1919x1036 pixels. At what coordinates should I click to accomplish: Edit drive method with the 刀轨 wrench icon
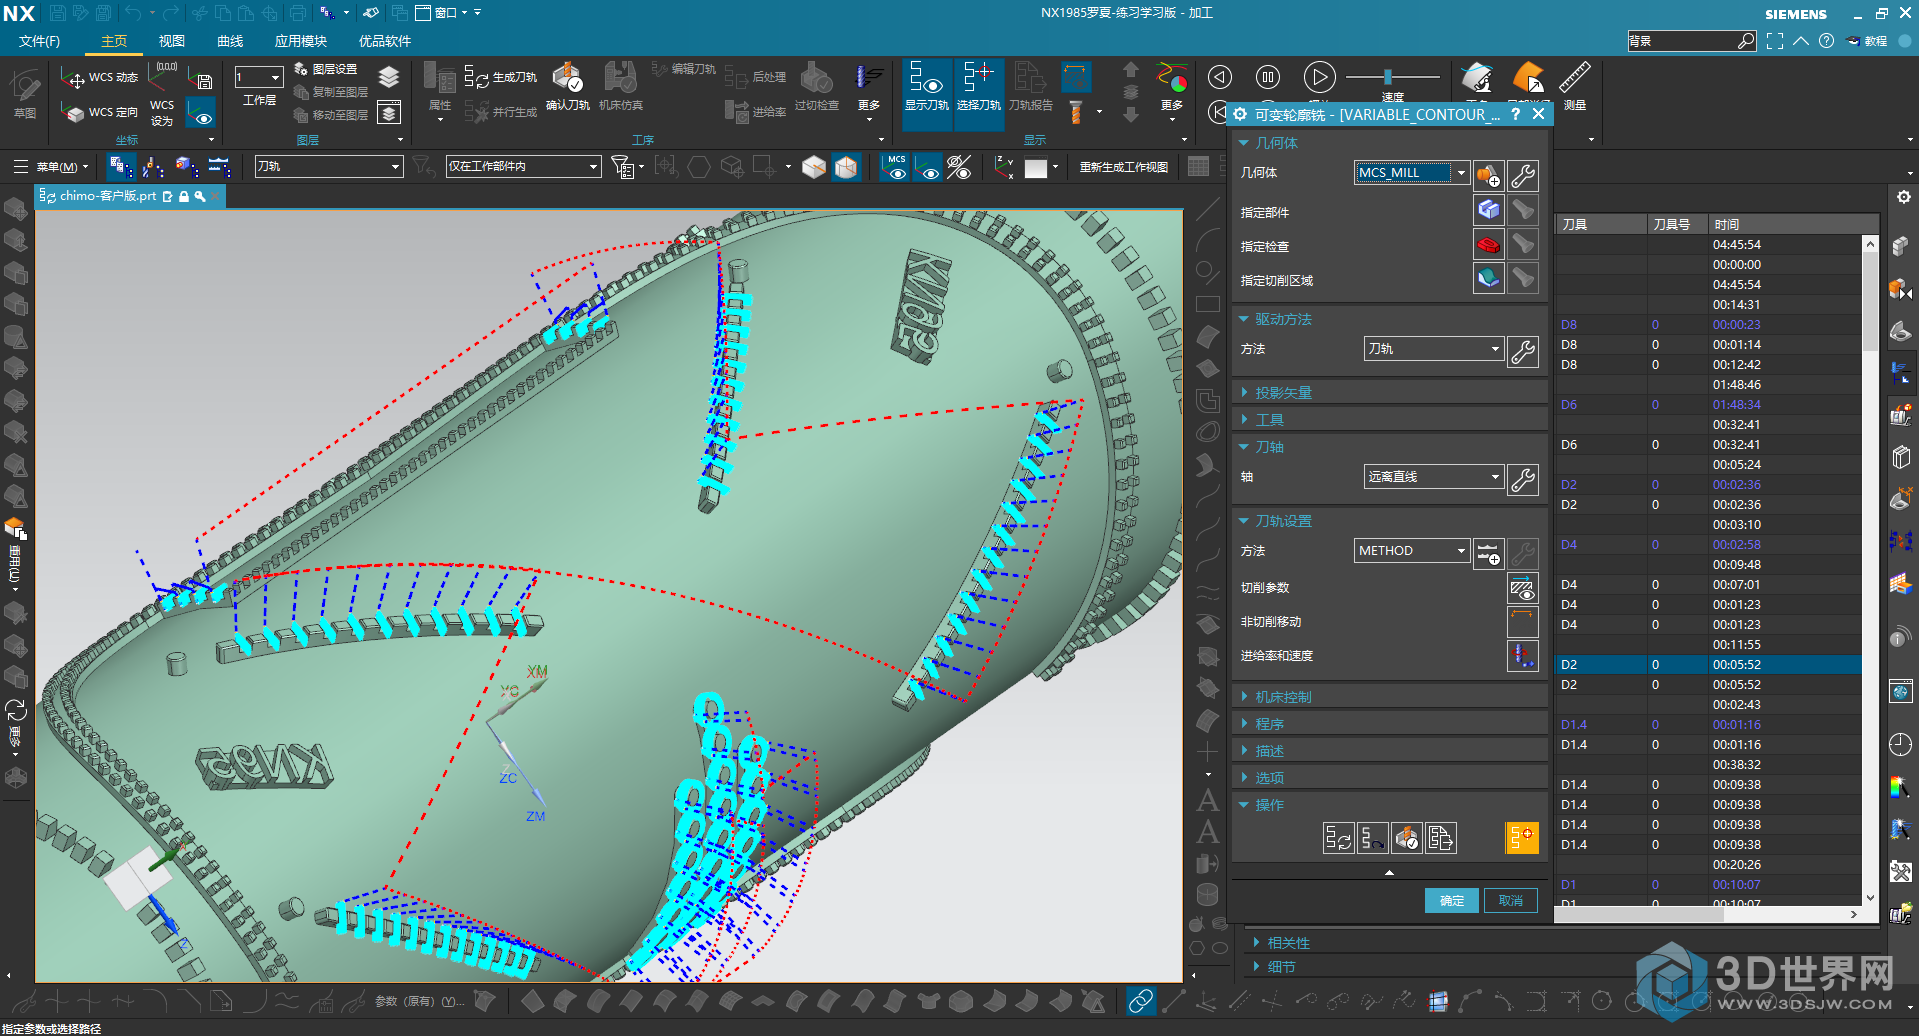[x=1522, y=351]
